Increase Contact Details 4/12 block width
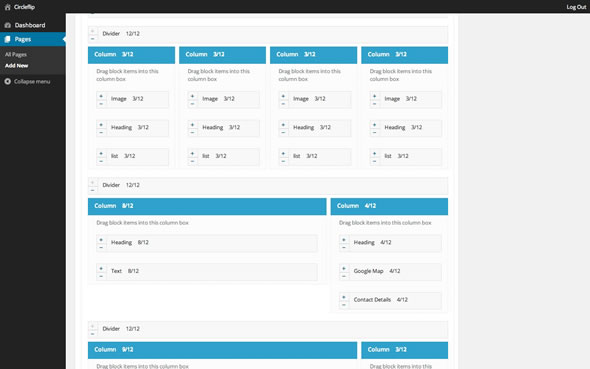 coord(344,297)
